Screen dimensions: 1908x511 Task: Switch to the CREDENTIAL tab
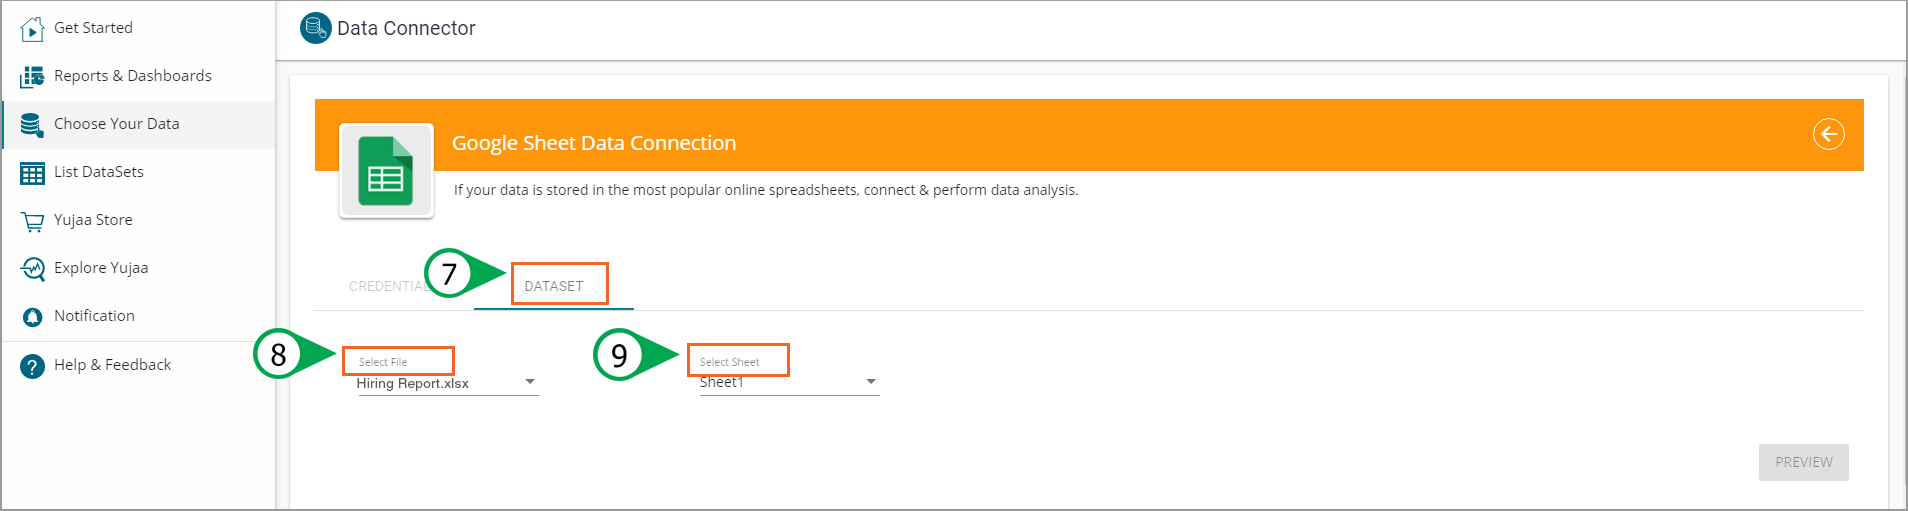[385, 287]
